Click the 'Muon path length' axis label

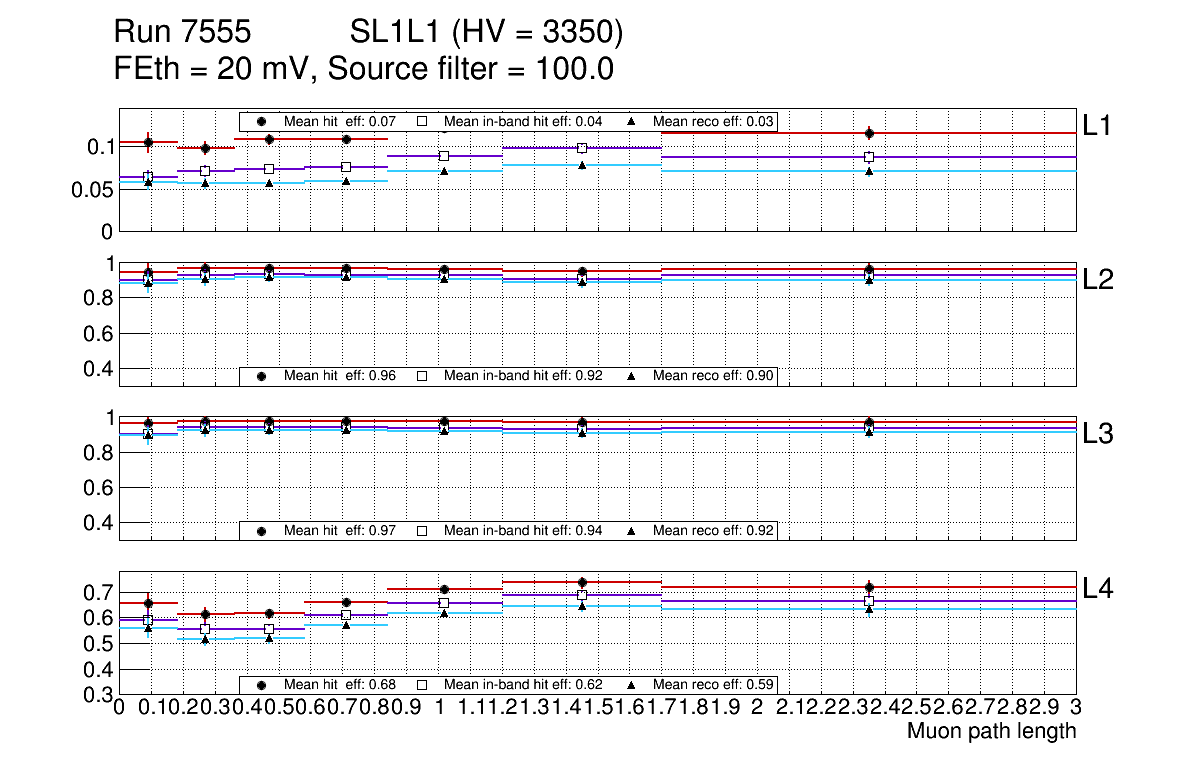click(991, 731)
